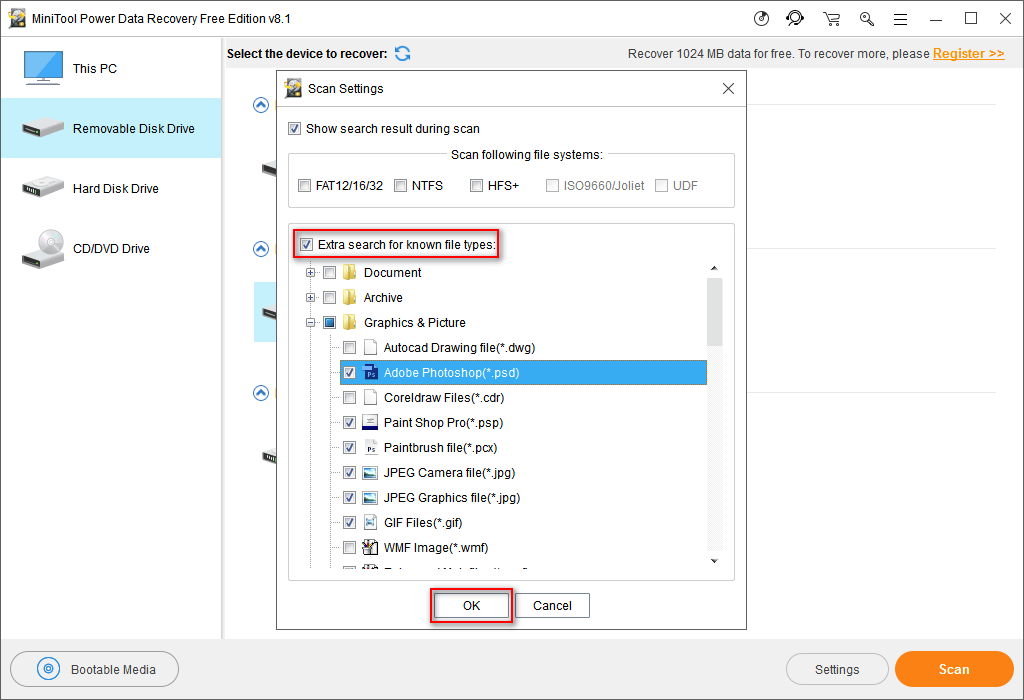Image resolution: width=1024 pixels, height=700 pixels.
Task: Collapse the second device group chevron
Action: (261, 249)
